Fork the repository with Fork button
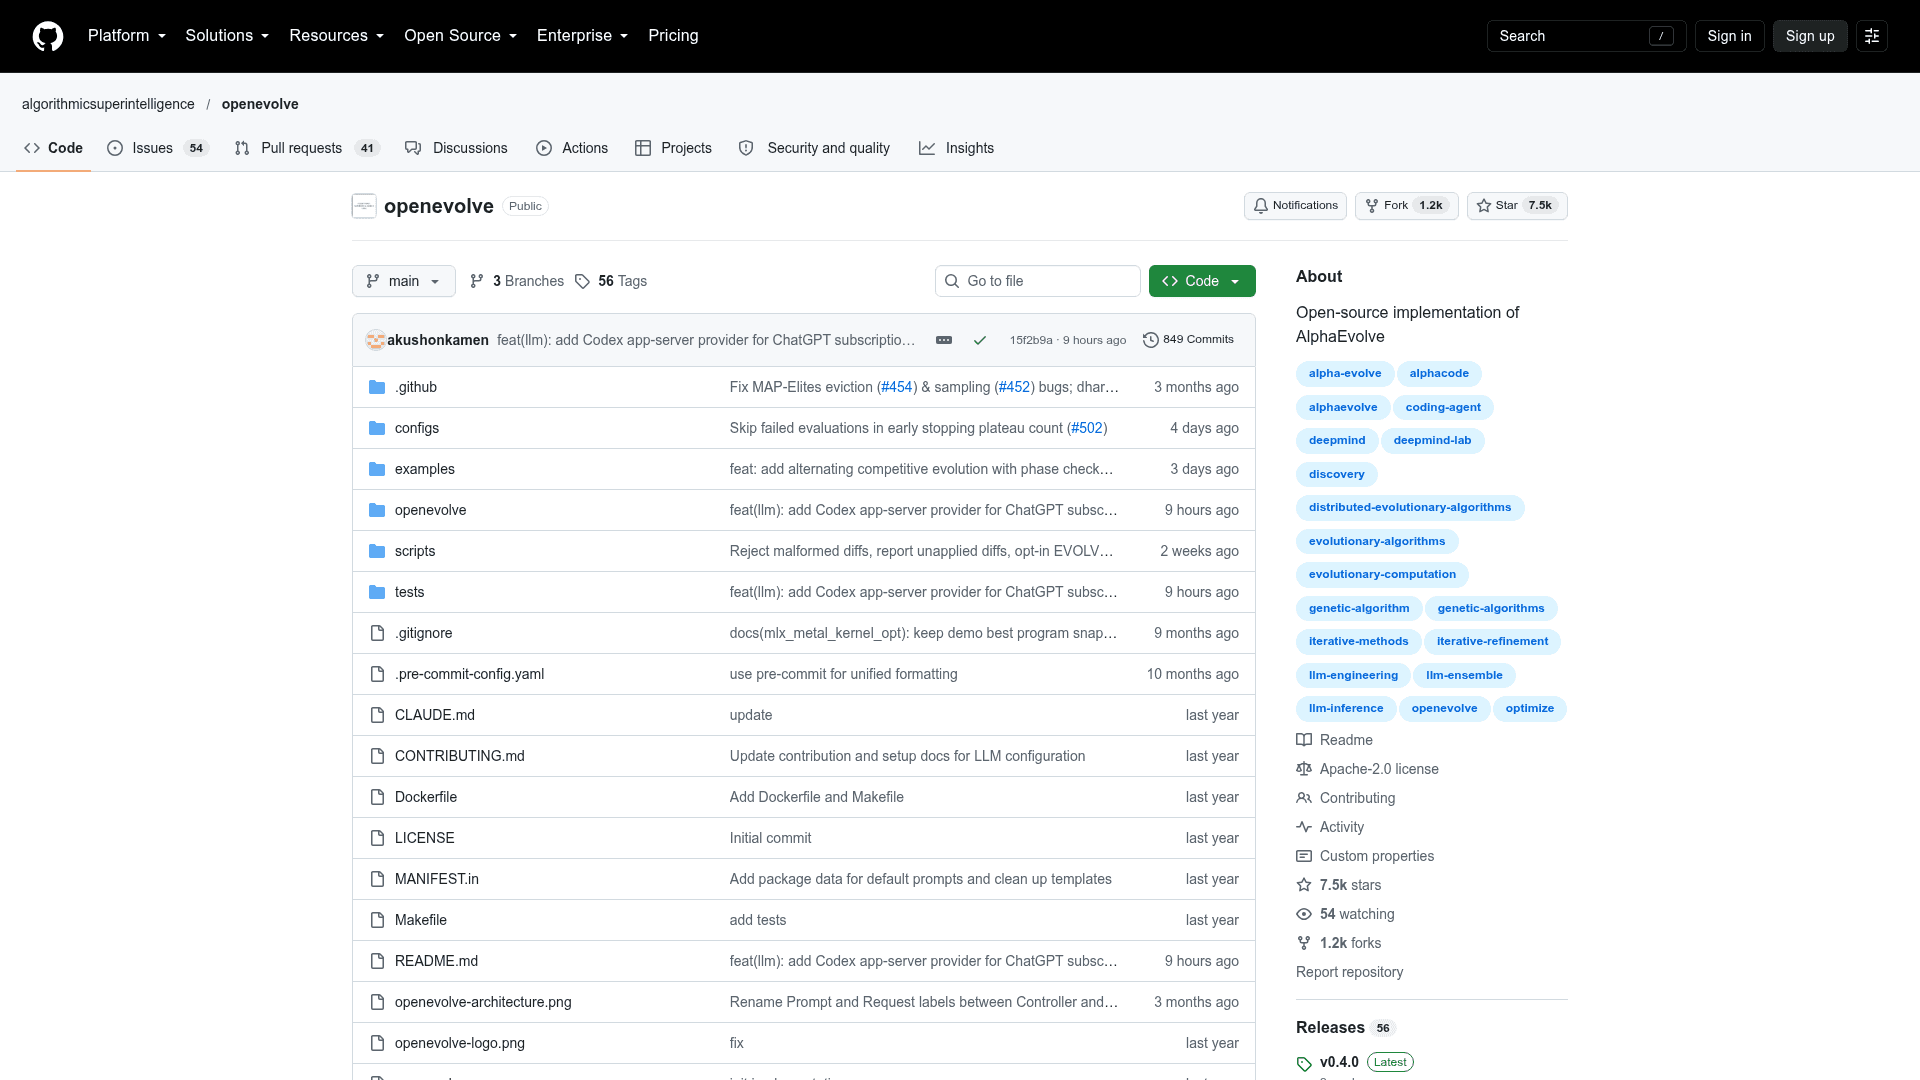This screenshot has width=1920, height=1080. click(x=1406, y=206)
